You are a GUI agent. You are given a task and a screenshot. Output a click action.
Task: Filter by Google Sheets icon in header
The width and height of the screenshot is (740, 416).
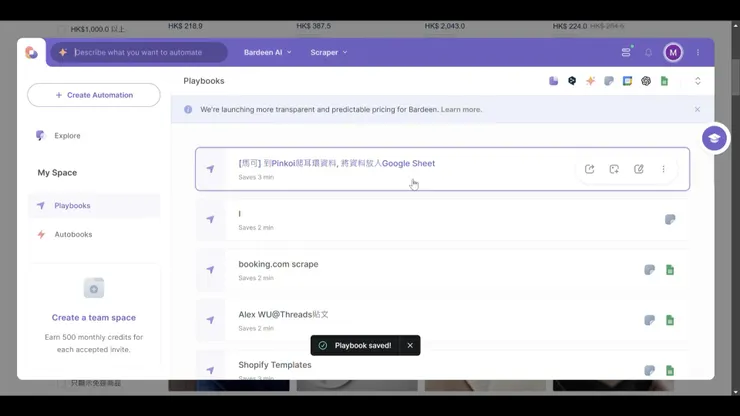[x=664, y=81]
